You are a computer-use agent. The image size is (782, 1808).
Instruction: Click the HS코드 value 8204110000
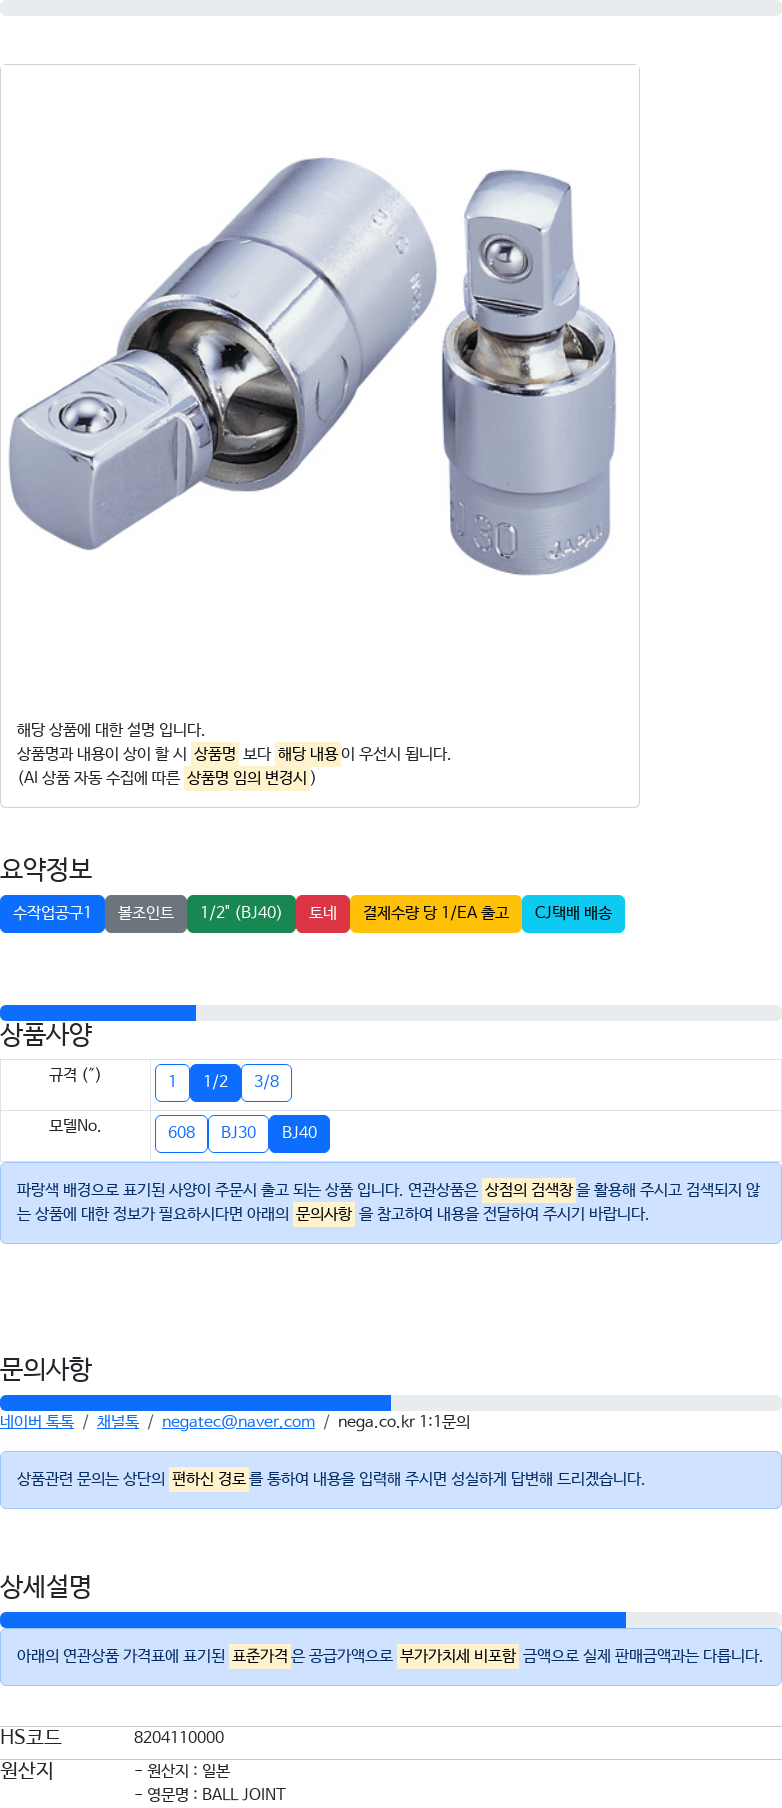pos(179,1738)
